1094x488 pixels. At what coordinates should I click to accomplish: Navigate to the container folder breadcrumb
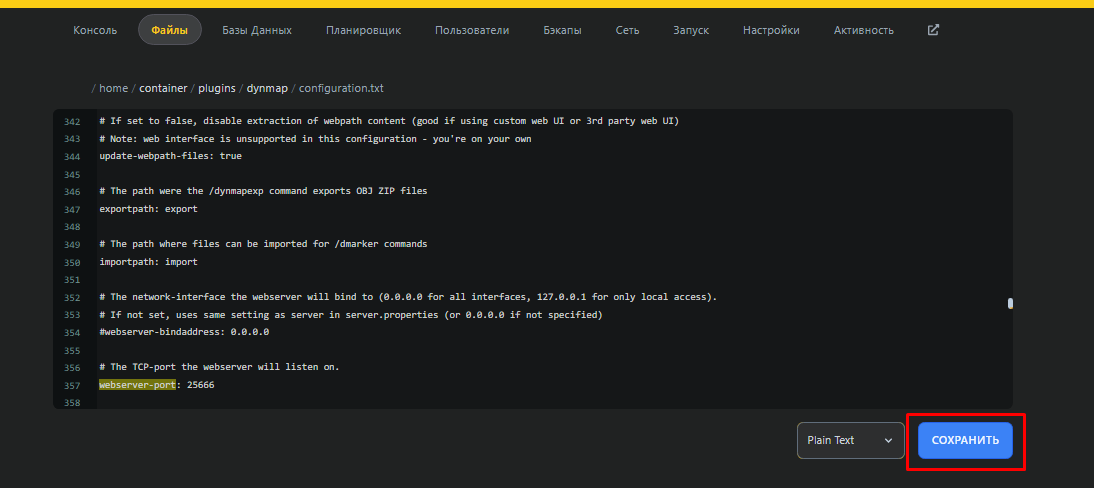[x=163, y=88]
